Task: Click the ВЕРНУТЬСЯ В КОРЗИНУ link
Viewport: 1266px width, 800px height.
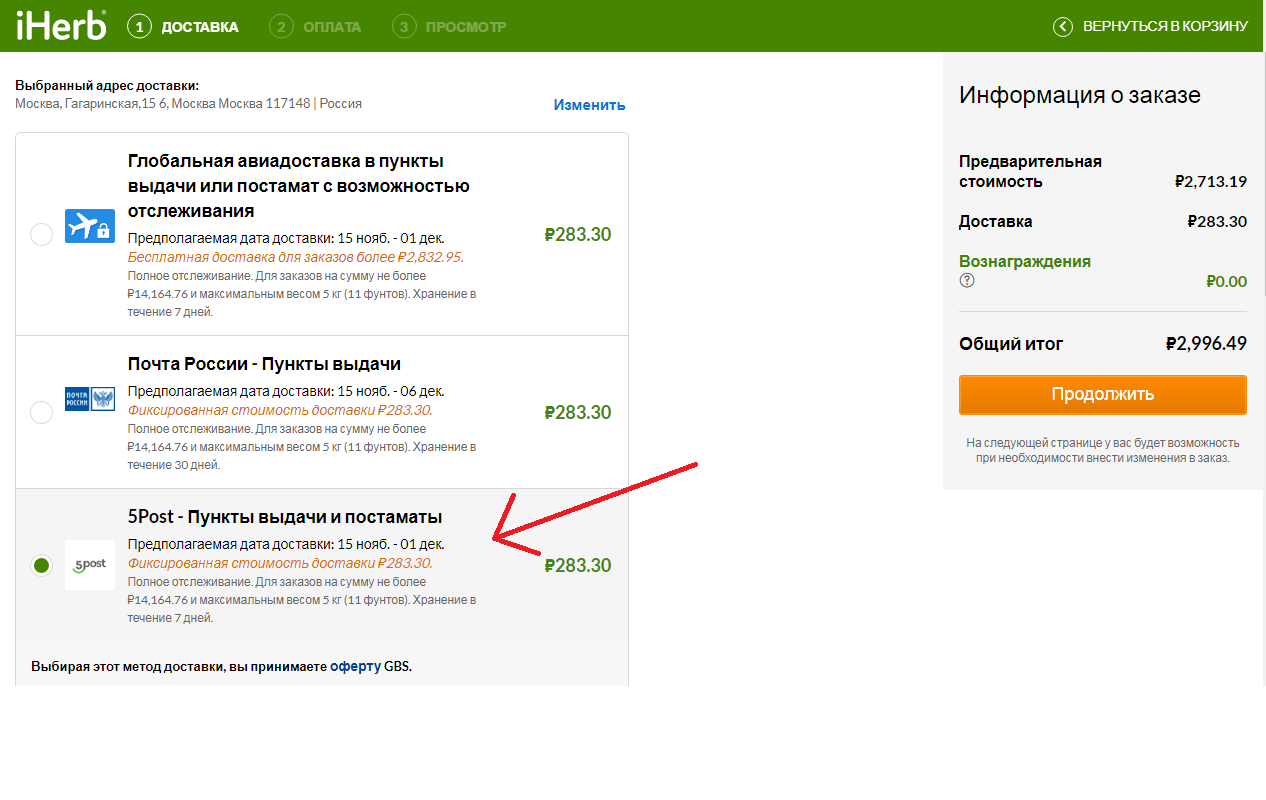Action: coord(1165,26)
